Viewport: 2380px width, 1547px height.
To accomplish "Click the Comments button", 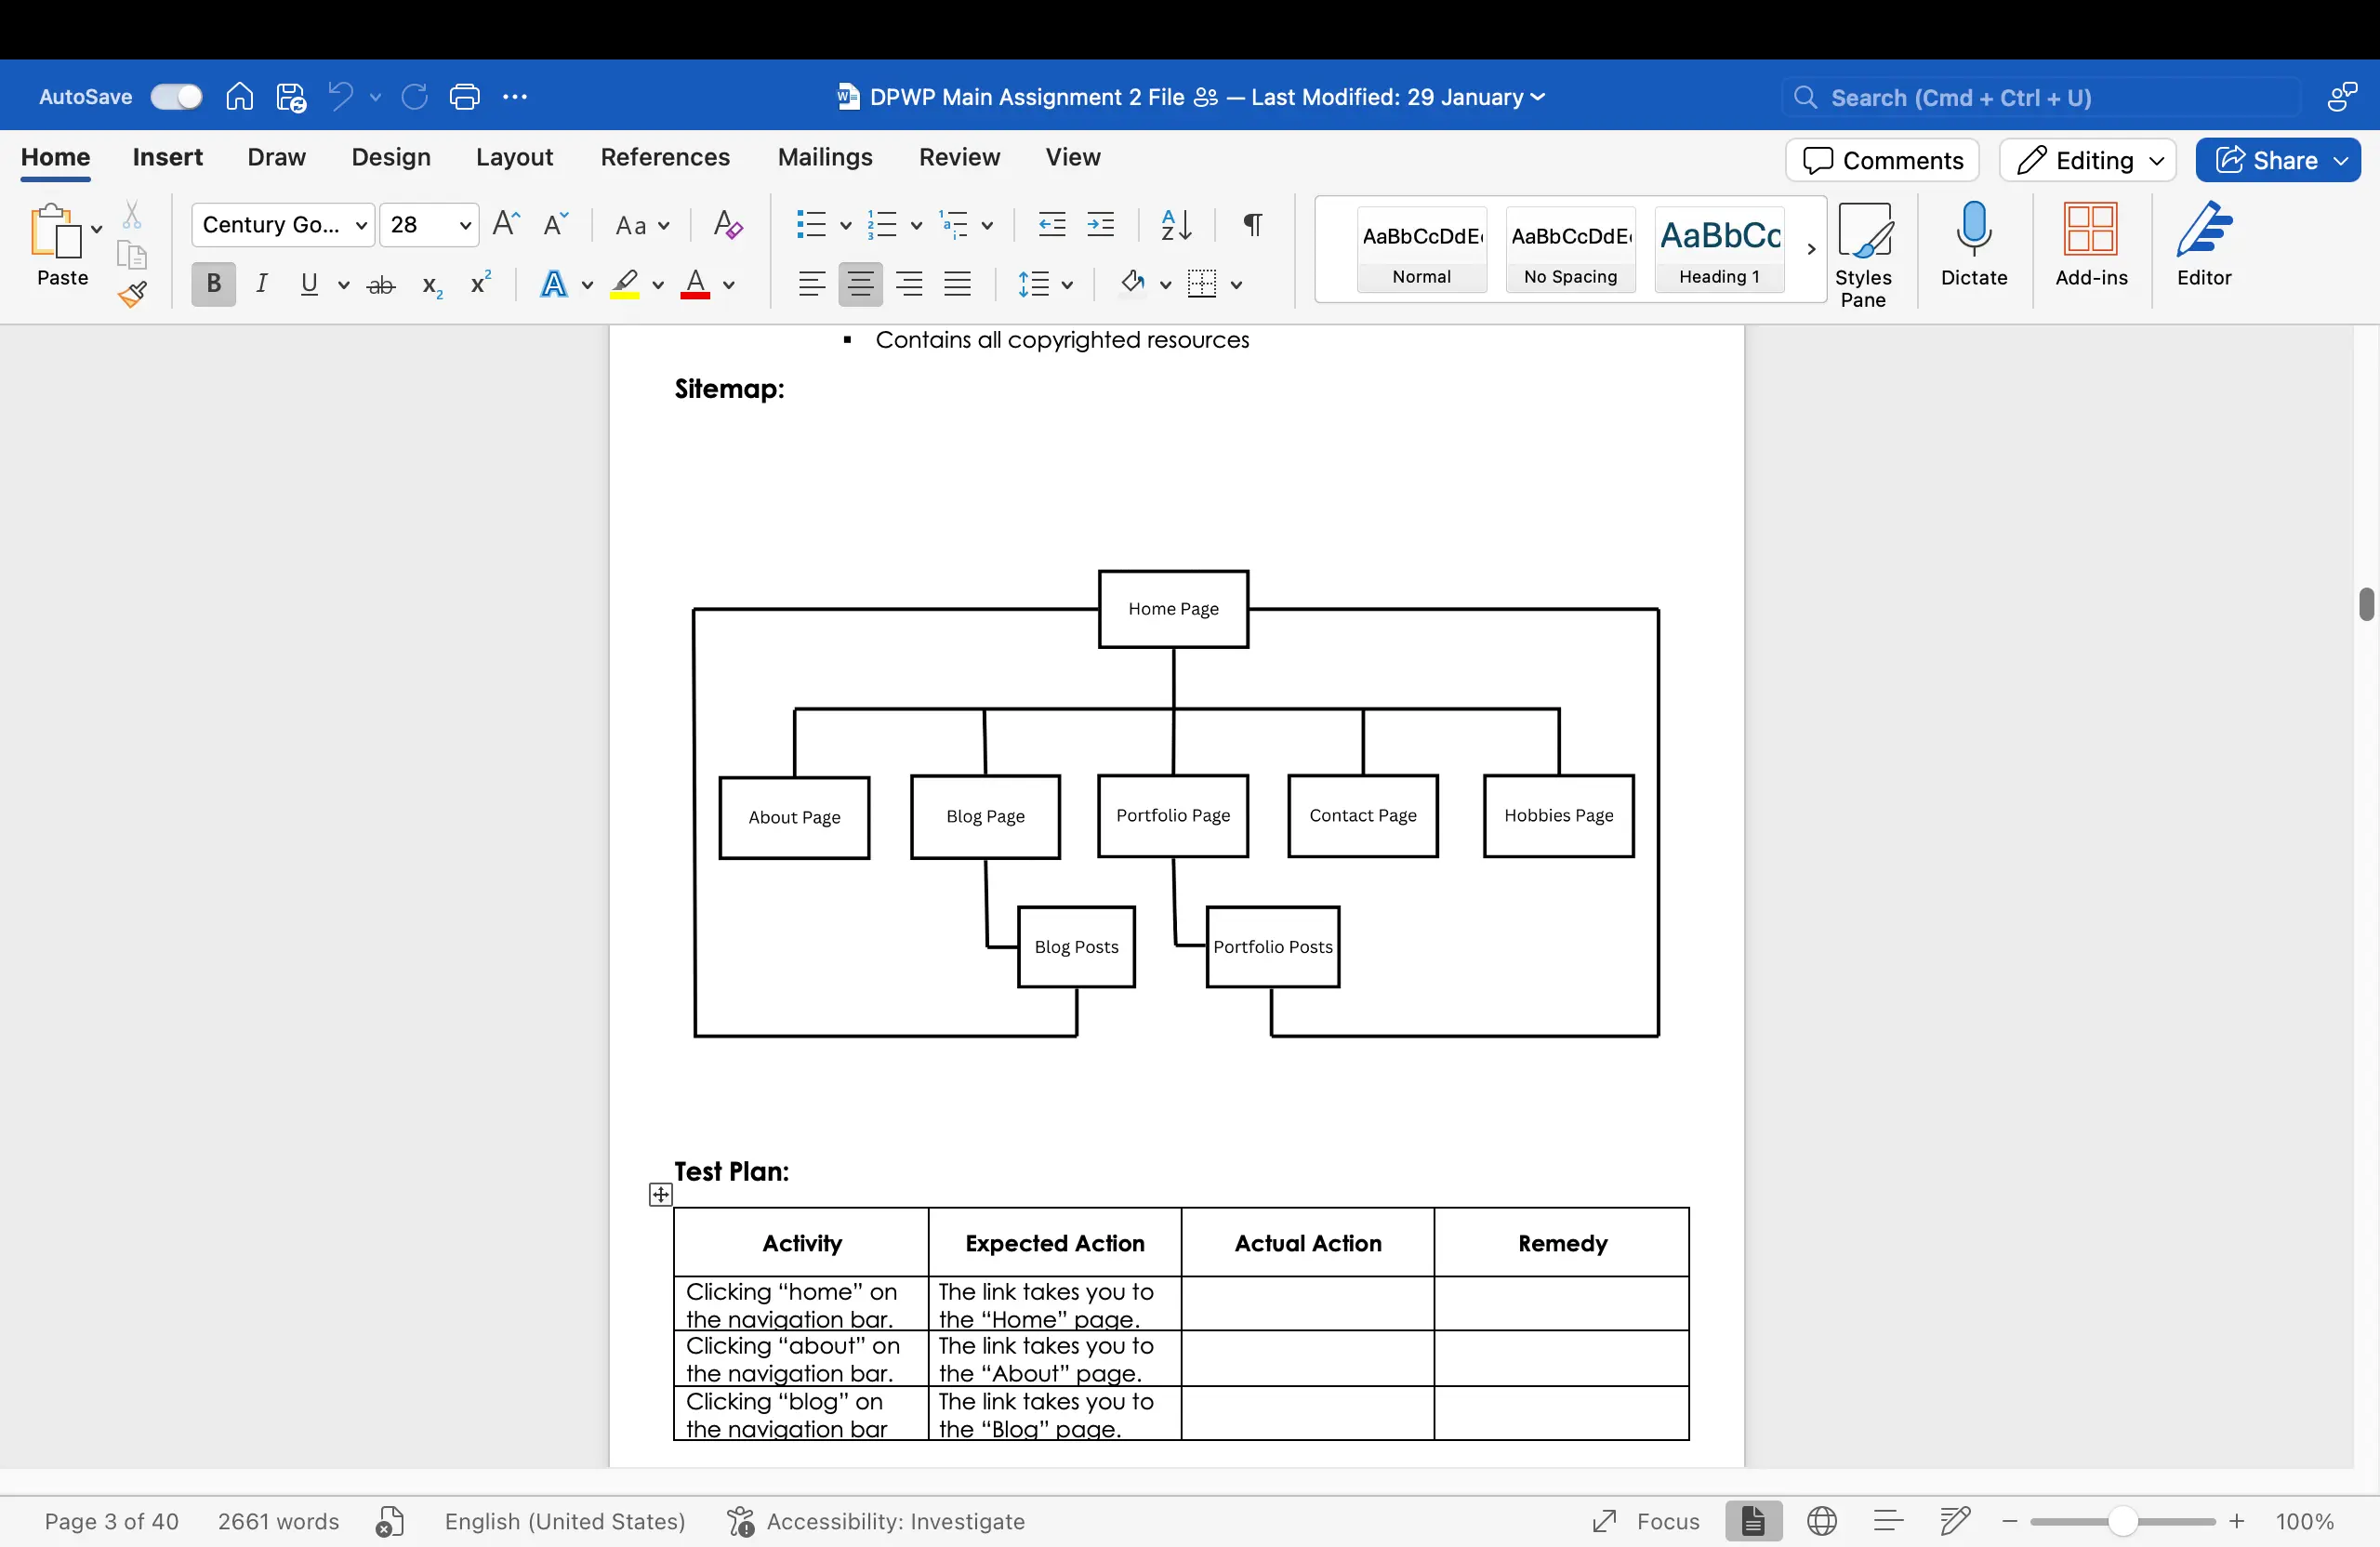I will [x=1881, y=160].
